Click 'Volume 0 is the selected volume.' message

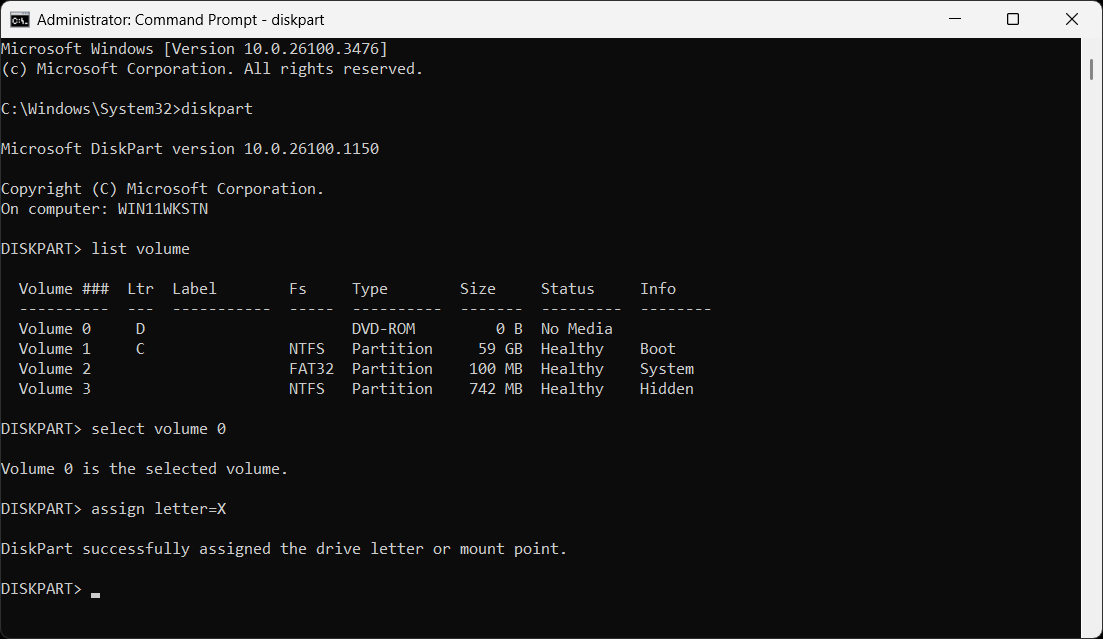click(145, 469)
